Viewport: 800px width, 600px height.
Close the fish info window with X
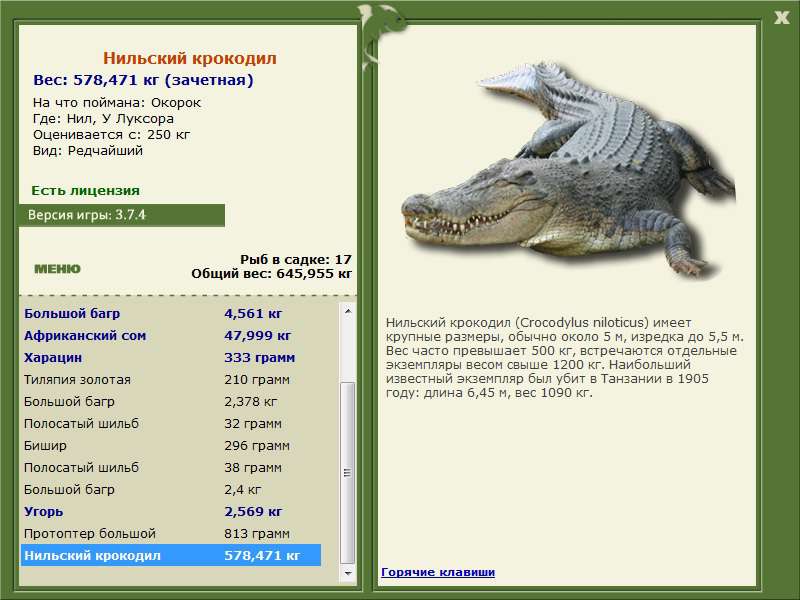point(781,18)
